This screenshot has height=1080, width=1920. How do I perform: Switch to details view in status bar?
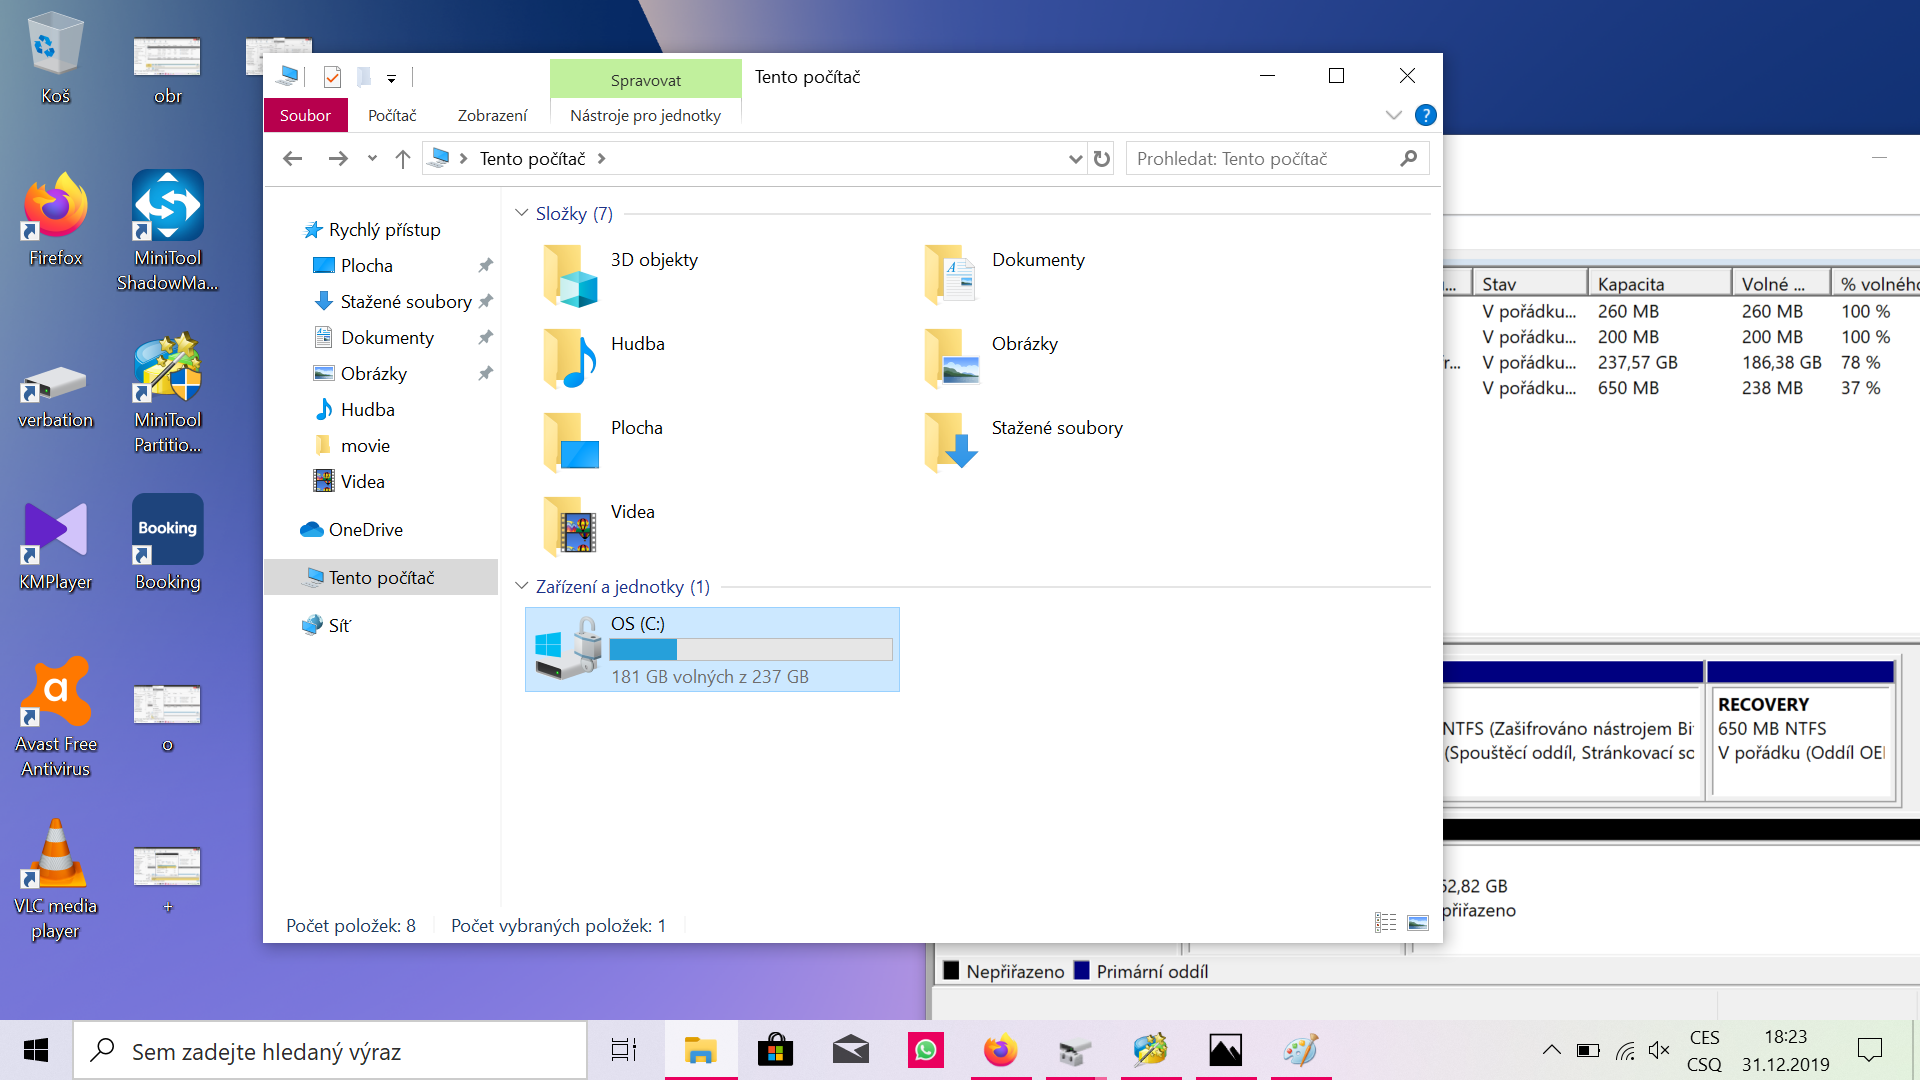pyautogui.click(x=1385, y=923)
